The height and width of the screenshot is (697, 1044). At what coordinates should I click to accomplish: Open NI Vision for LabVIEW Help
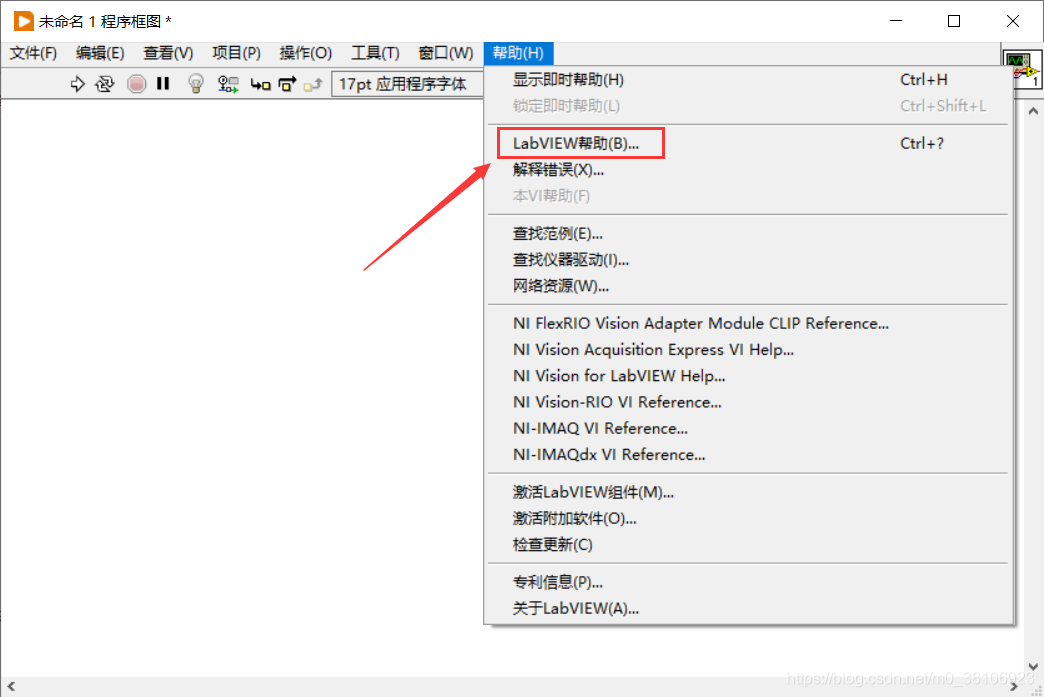click(x=748, y=376)
